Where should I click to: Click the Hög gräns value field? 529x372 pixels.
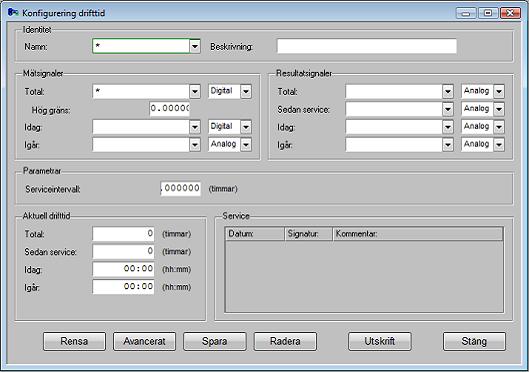click(170, 109)
